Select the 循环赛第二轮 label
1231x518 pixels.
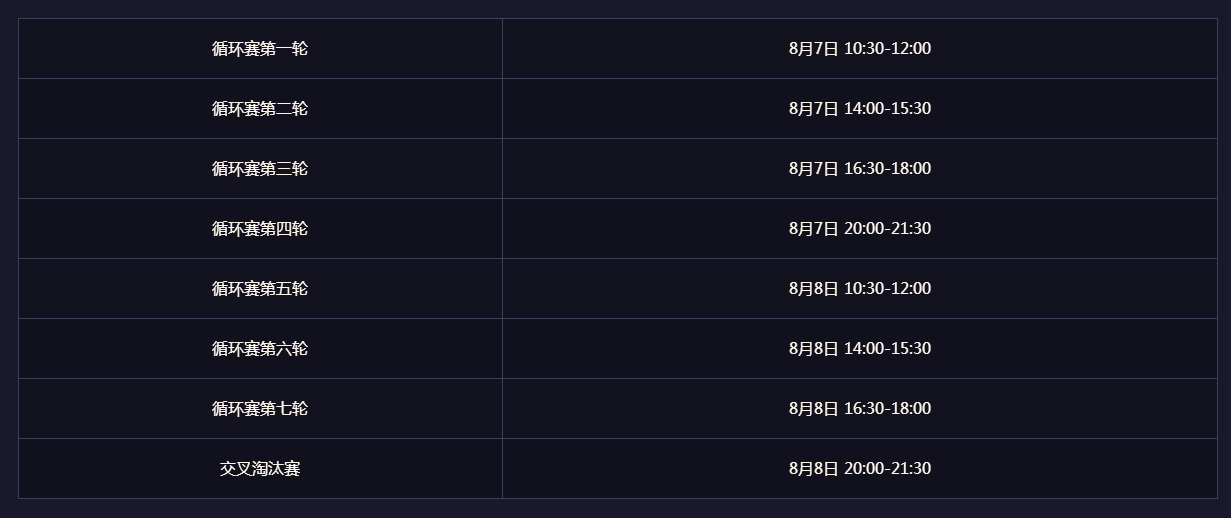260,108
